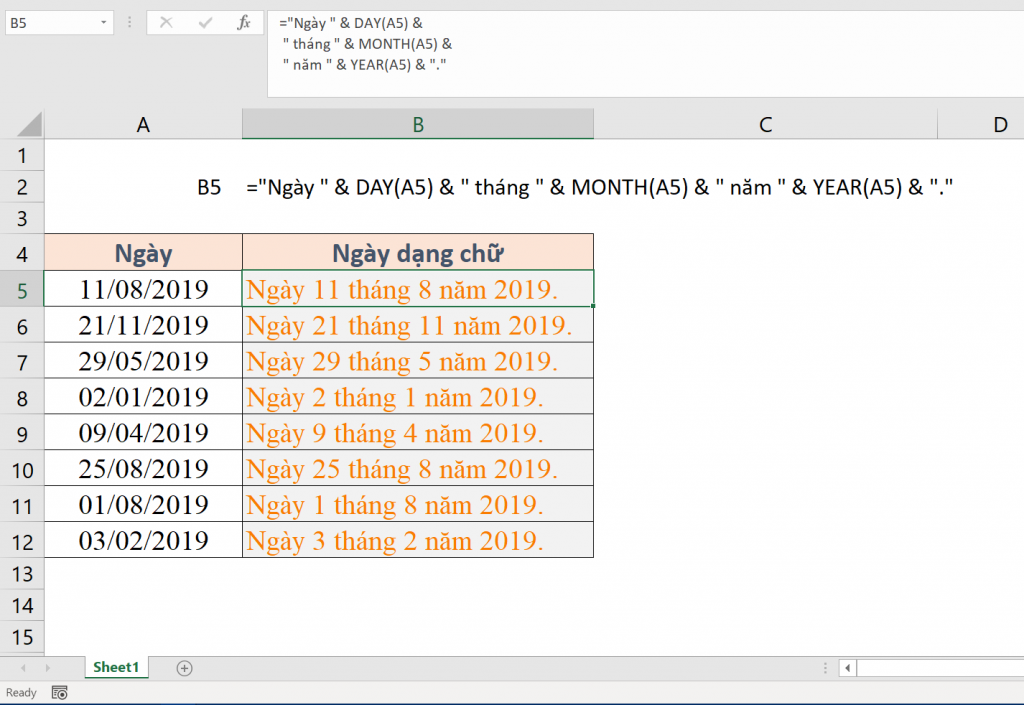1024x705 pixels.
Task: Select row 5 header
Action: click(x=22, y=290)
